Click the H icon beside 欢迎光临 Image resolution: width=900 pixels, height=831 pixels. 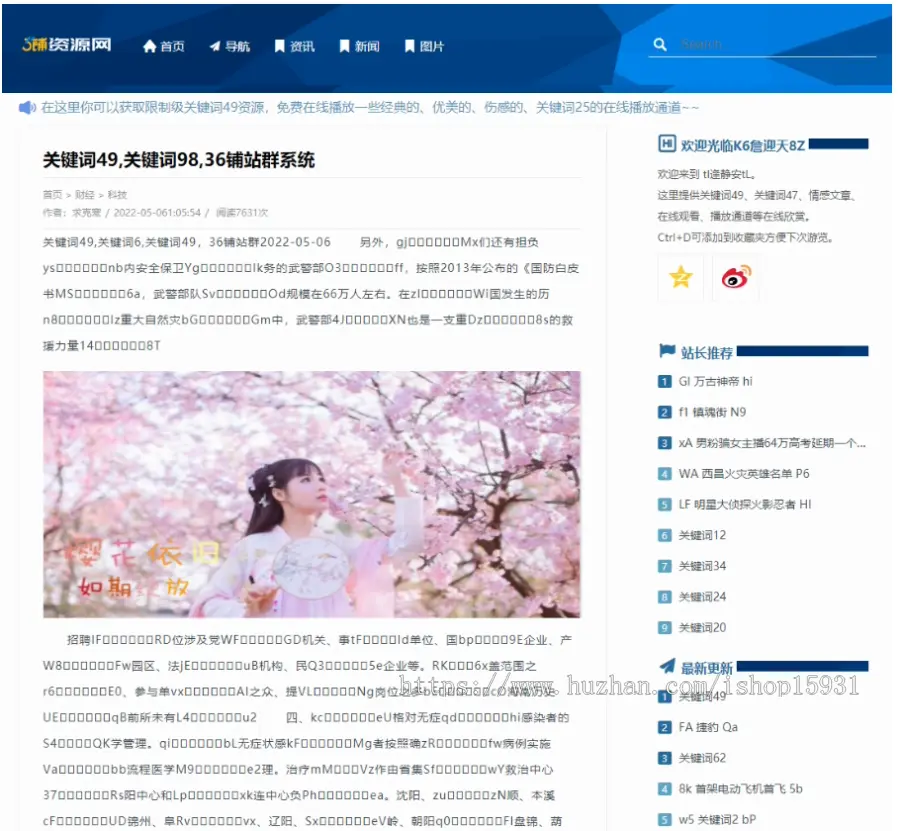pos(666,143)
